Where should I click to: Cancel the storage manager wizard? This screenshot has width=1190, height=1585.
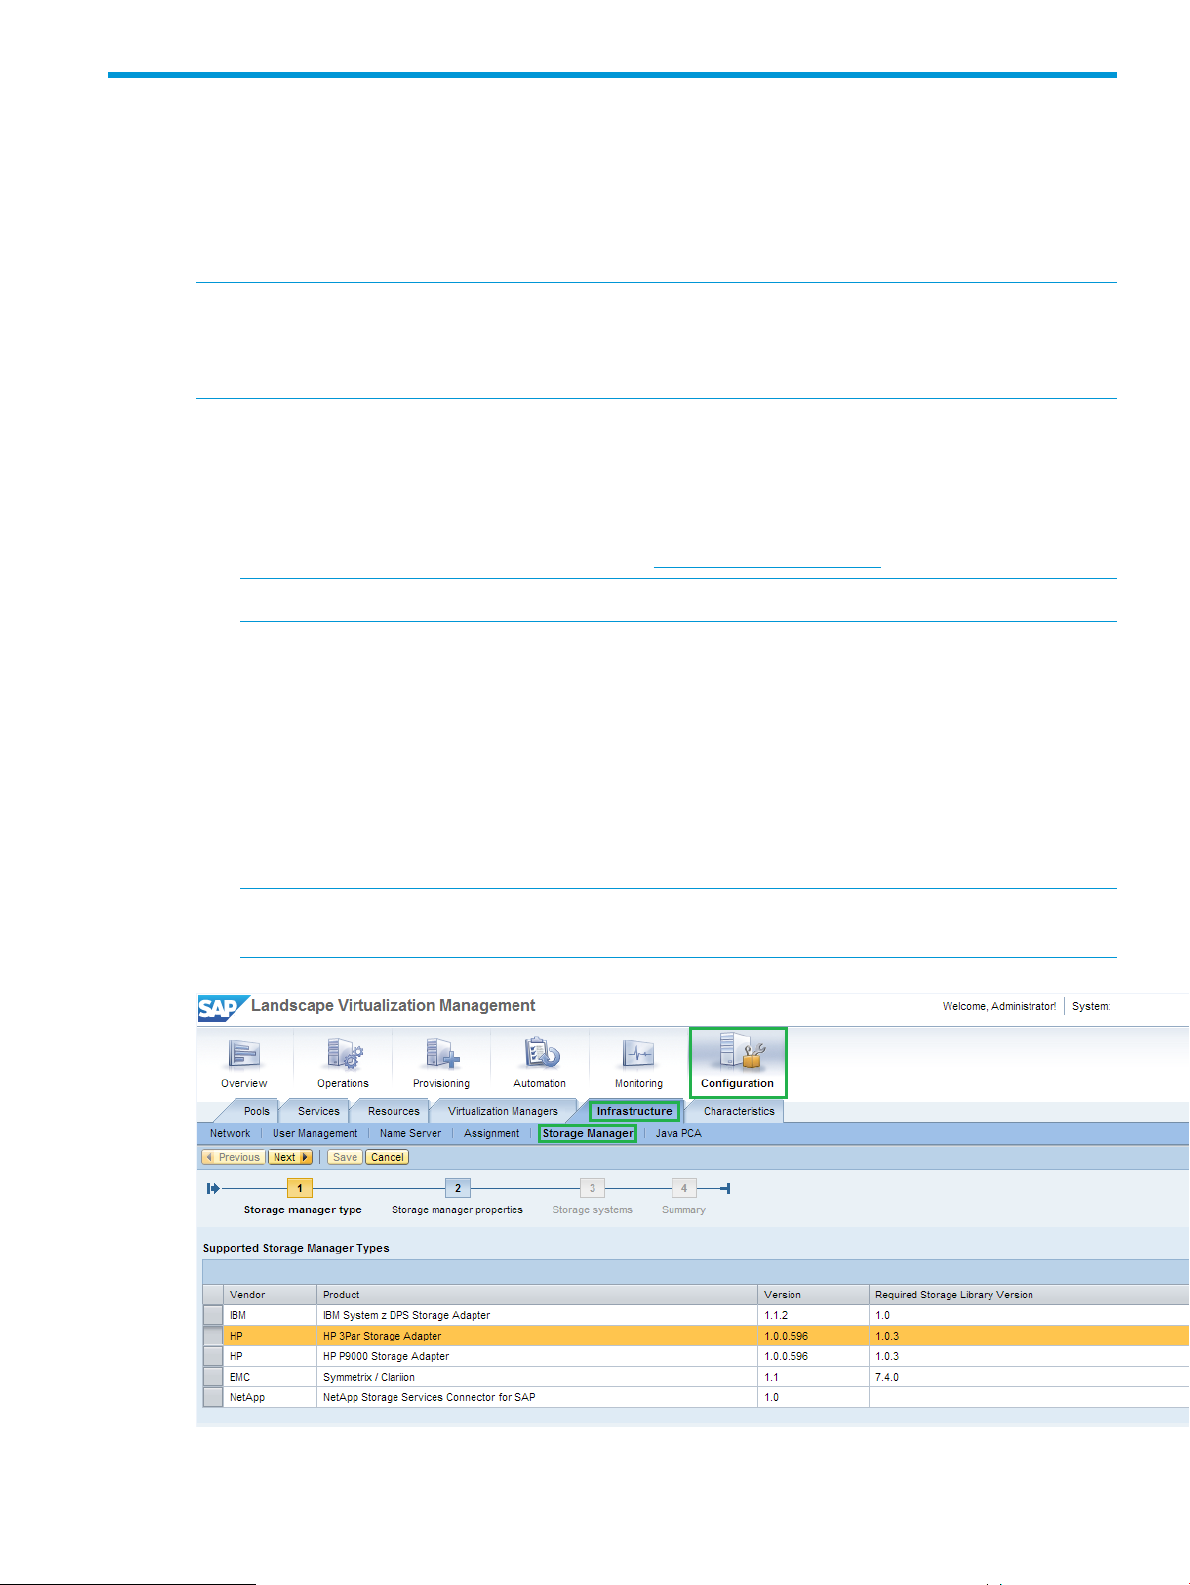387,1157
